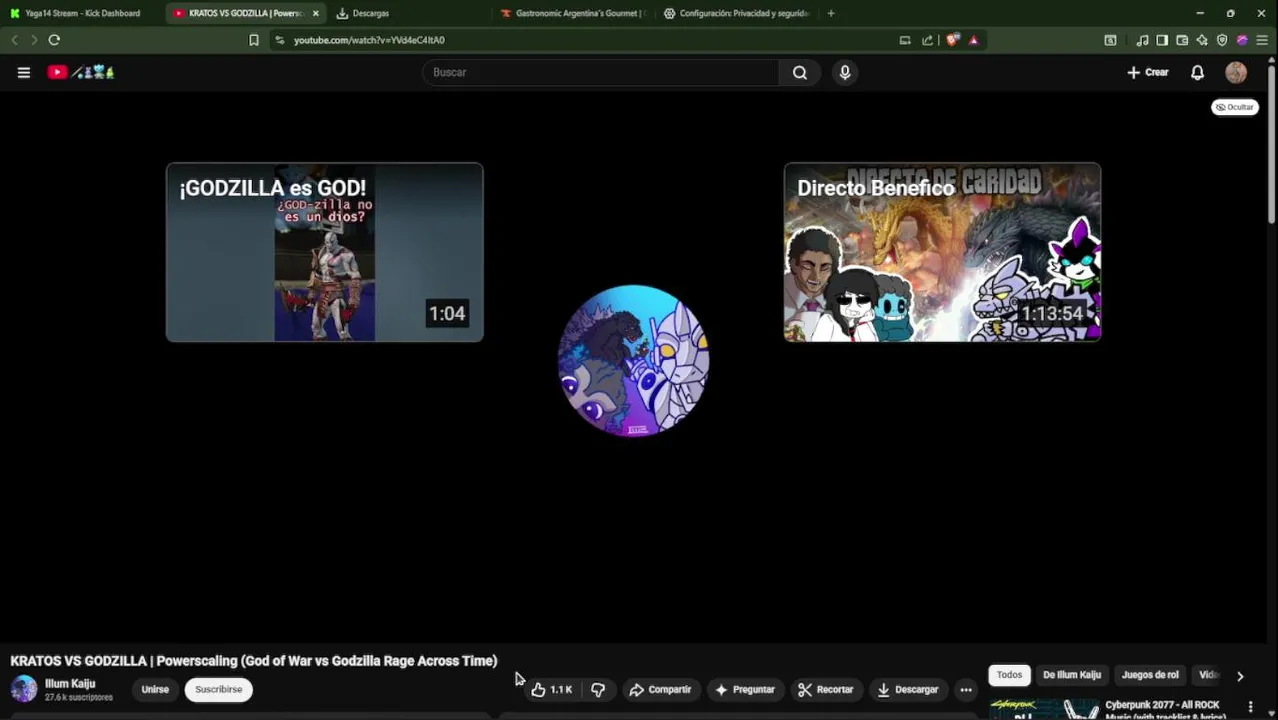Screen dimensions: 1278x720
Task: Open the account avatar menu
Action: (1236, 72)
